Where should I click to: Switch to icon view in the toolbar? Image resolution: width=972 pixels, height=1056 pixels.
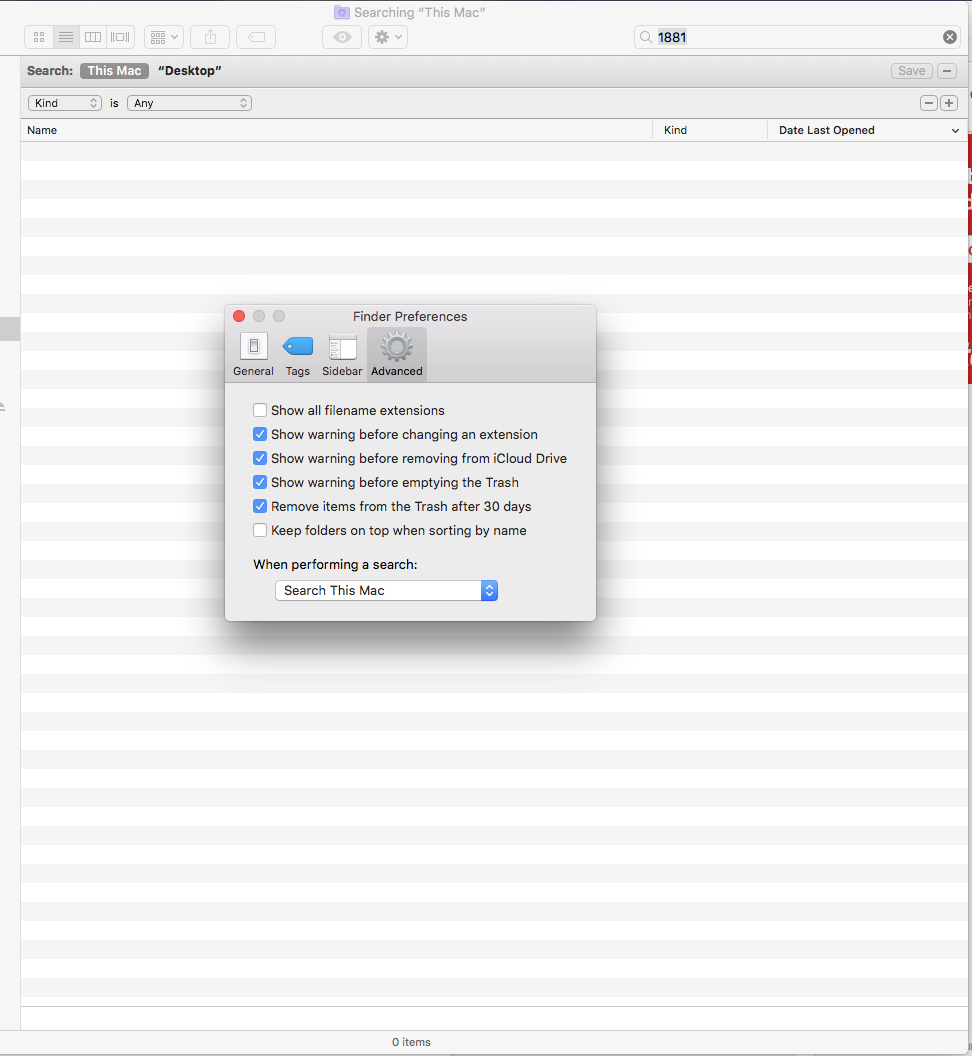click(x=38, y=37)
